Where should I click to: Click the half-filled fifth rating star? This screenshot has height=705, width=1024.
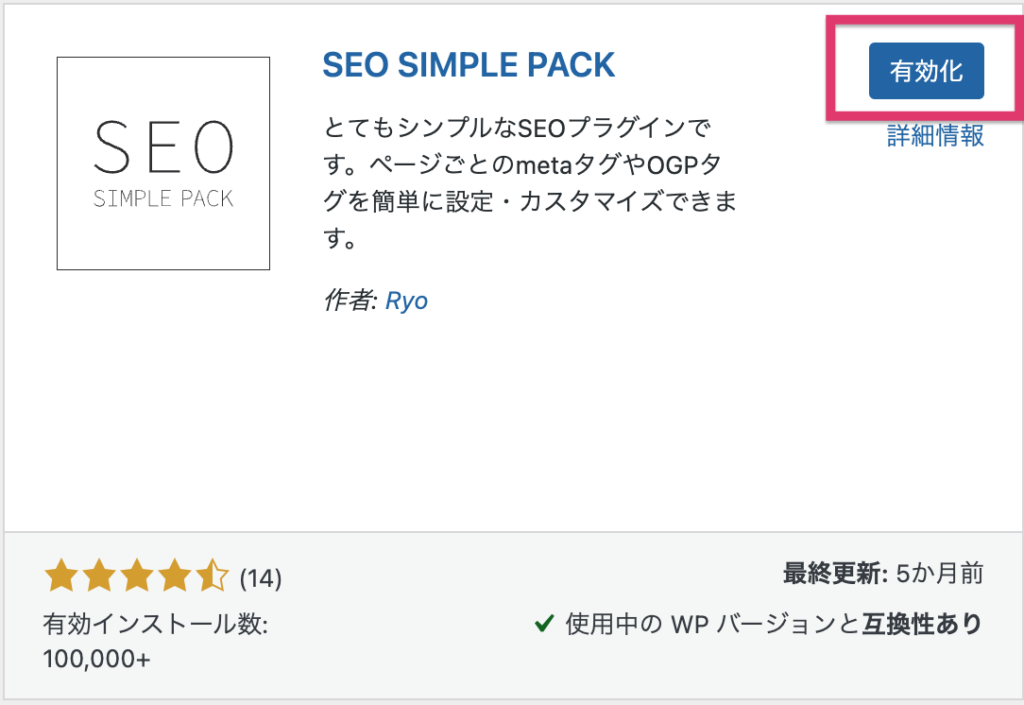point(212,576)
